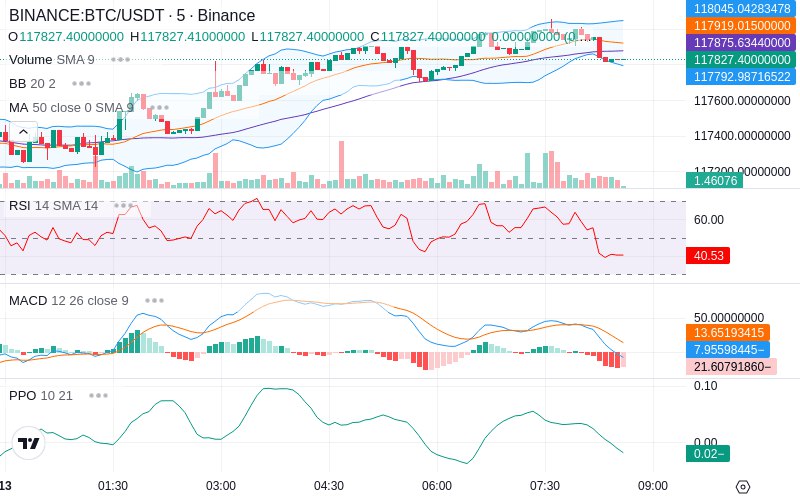Screen dimensions: 800x500
Task: Click the 117600.00000000 price axis tick
Action: click(x=742, y=101)
